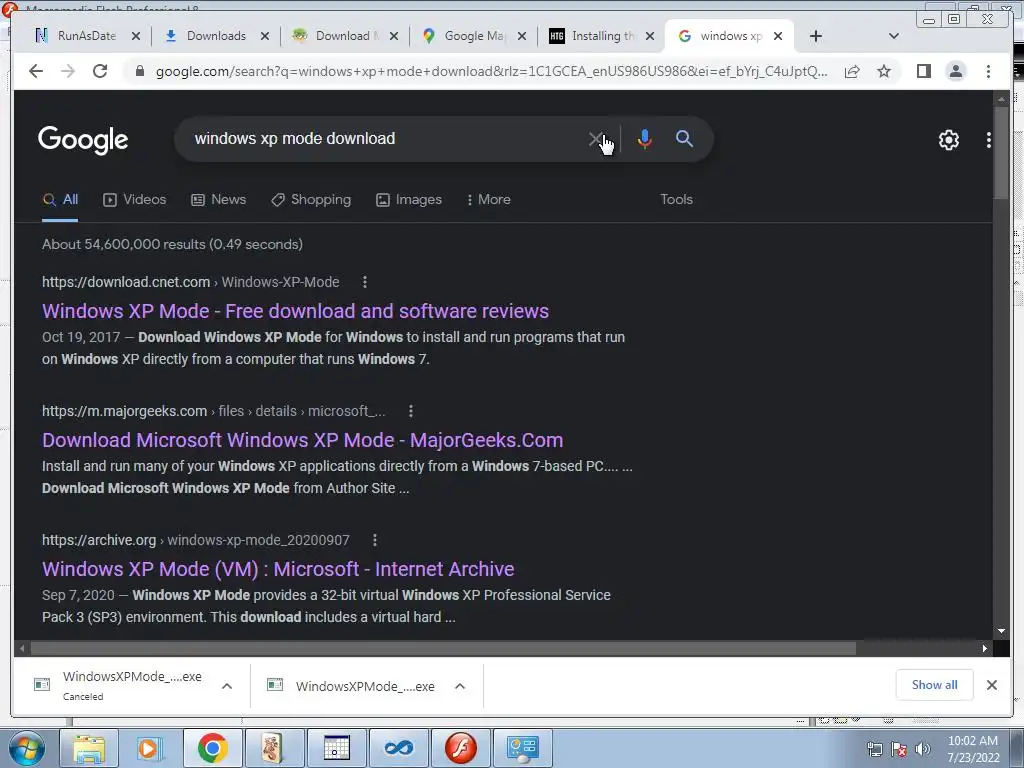The image size is (1024, 768).
Task: Expand the canceled WindowsXPMode download menu
Action: 227,686
